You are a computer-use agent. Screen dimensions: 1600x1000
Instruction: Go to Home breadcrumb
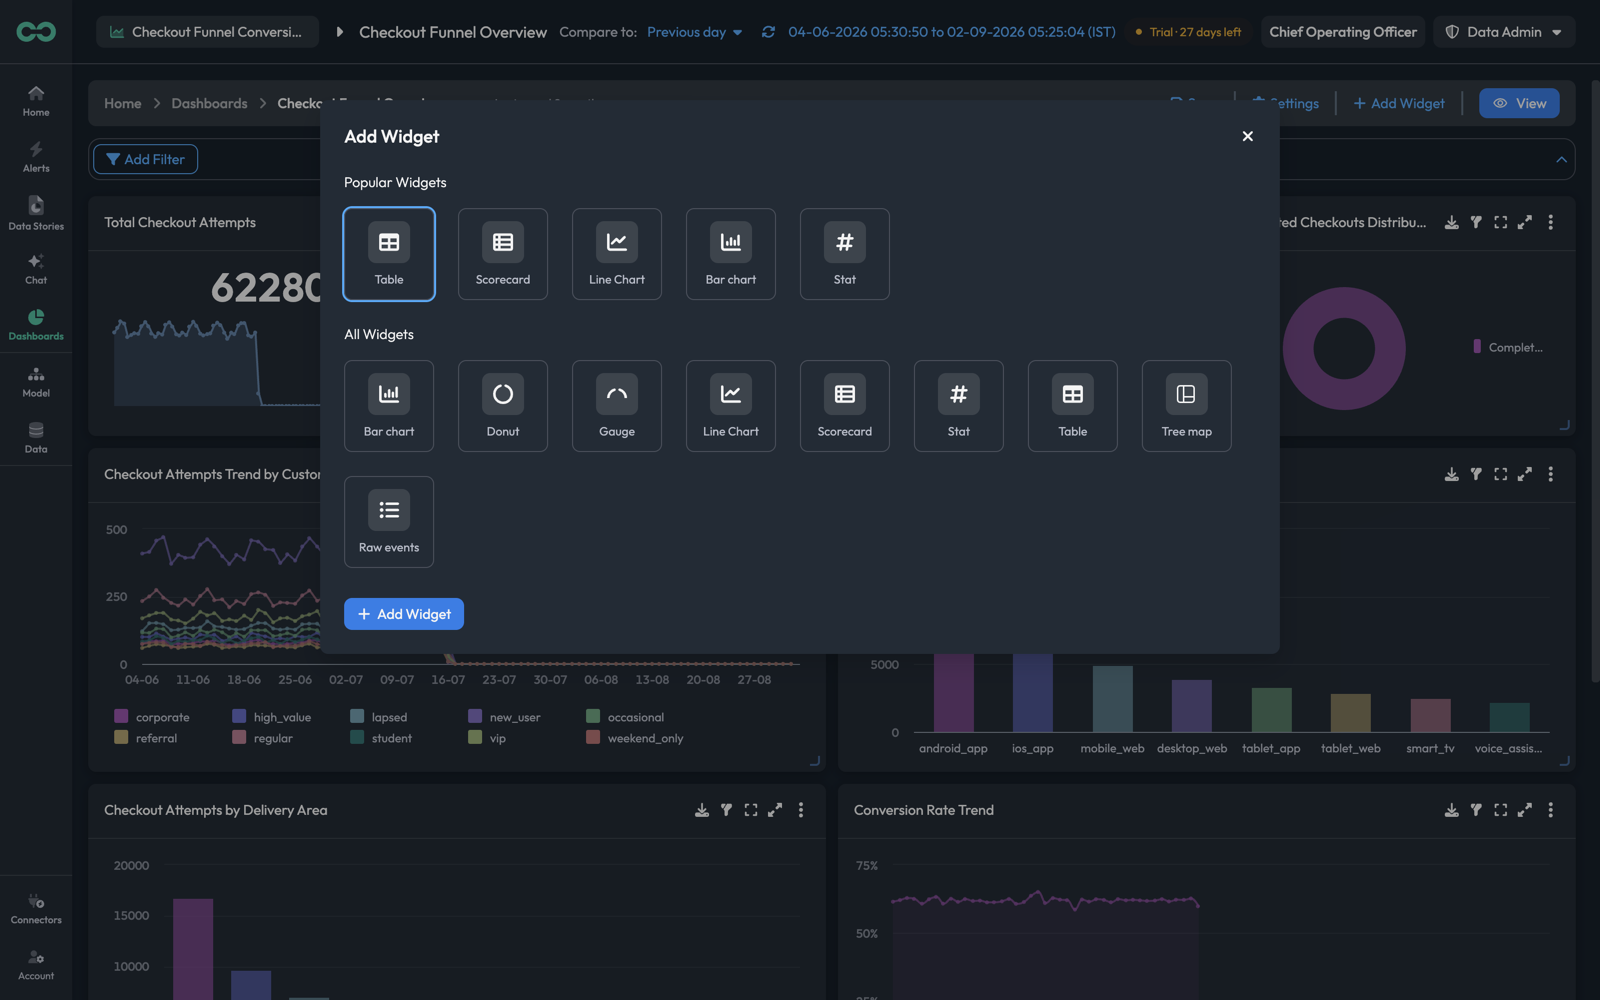pos(123,103)
